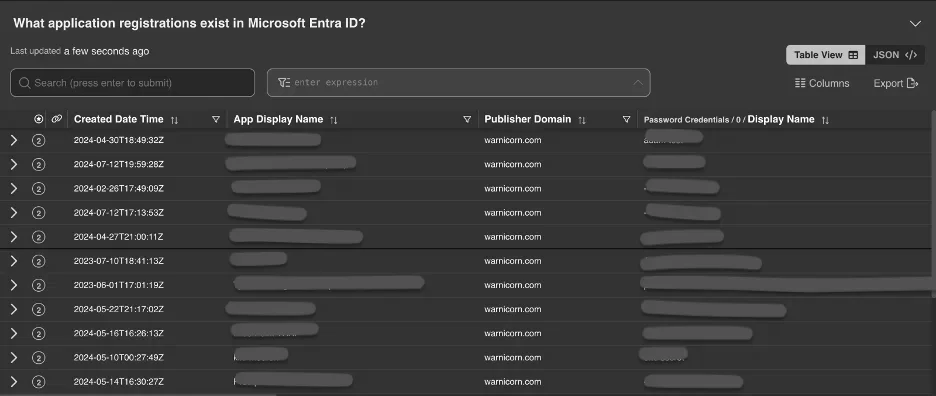Click warnicorn.com in the 2024-07-12T19:59:28Z row
Screen dimensions: 936x396
(x=513, y=164)
